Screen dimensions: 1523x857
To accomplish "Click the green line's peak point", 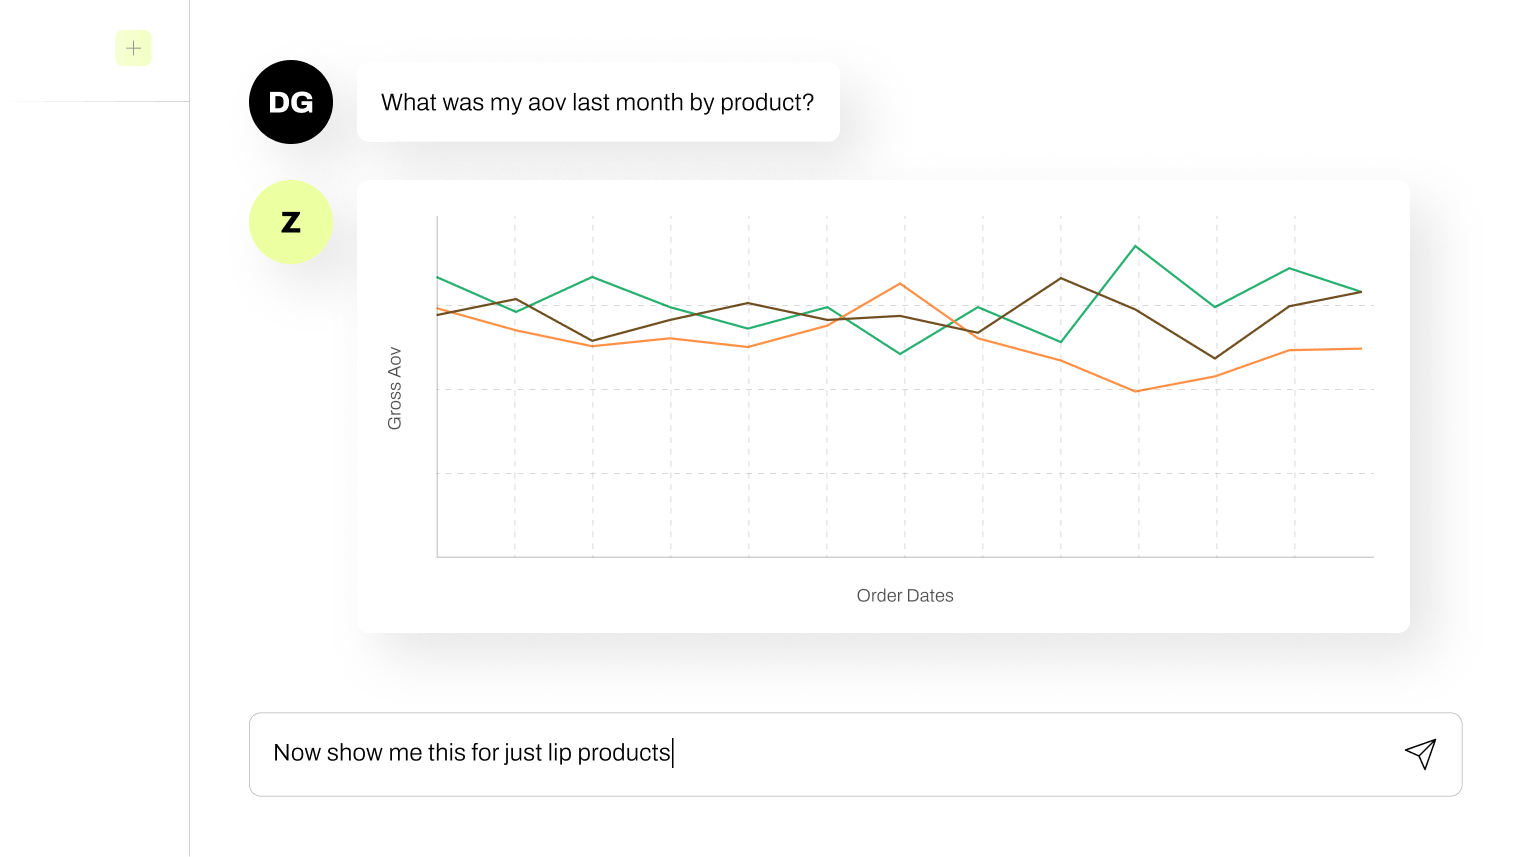I will click(1135, 244).
